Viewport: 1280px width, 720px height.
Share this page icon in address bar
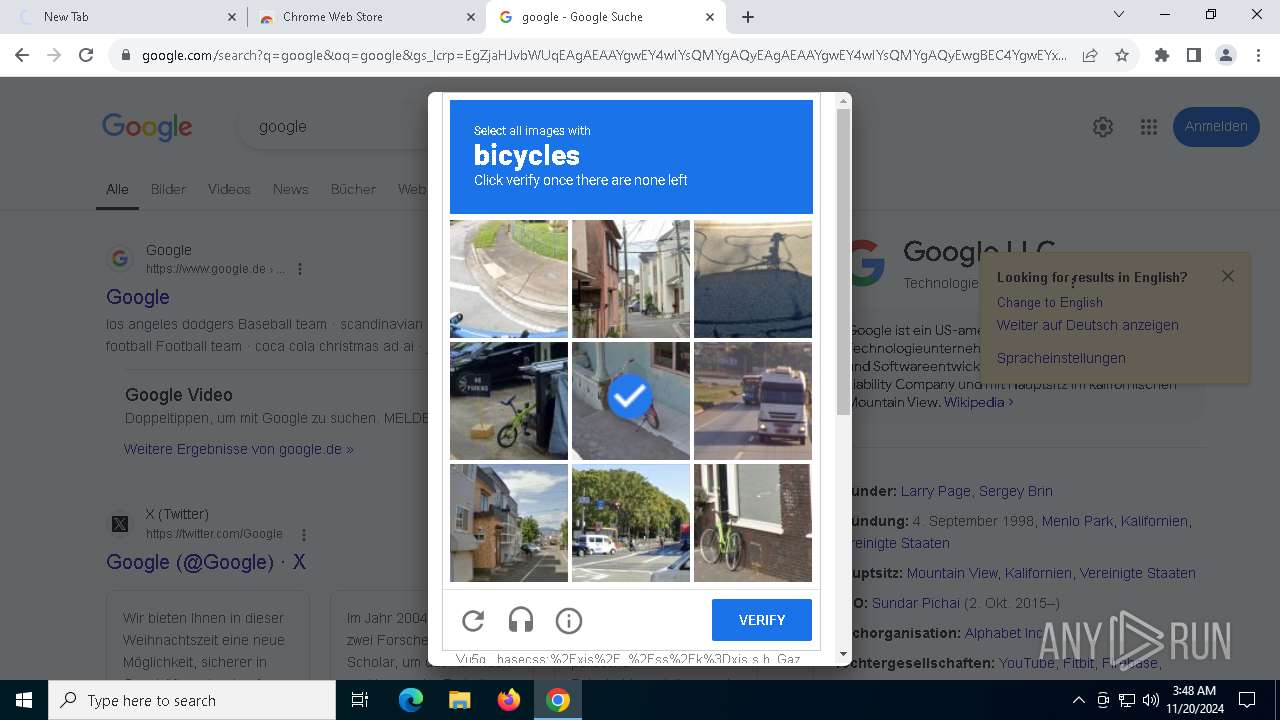1090,56
